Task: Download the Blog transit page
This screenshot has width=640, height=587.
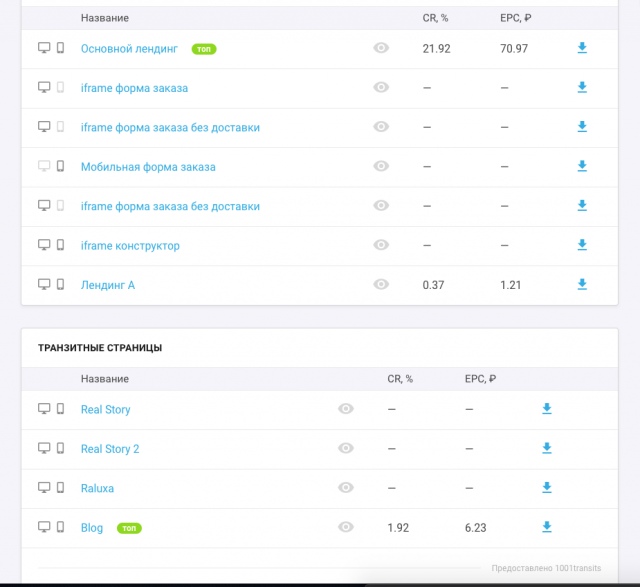Action: (547, 527)
